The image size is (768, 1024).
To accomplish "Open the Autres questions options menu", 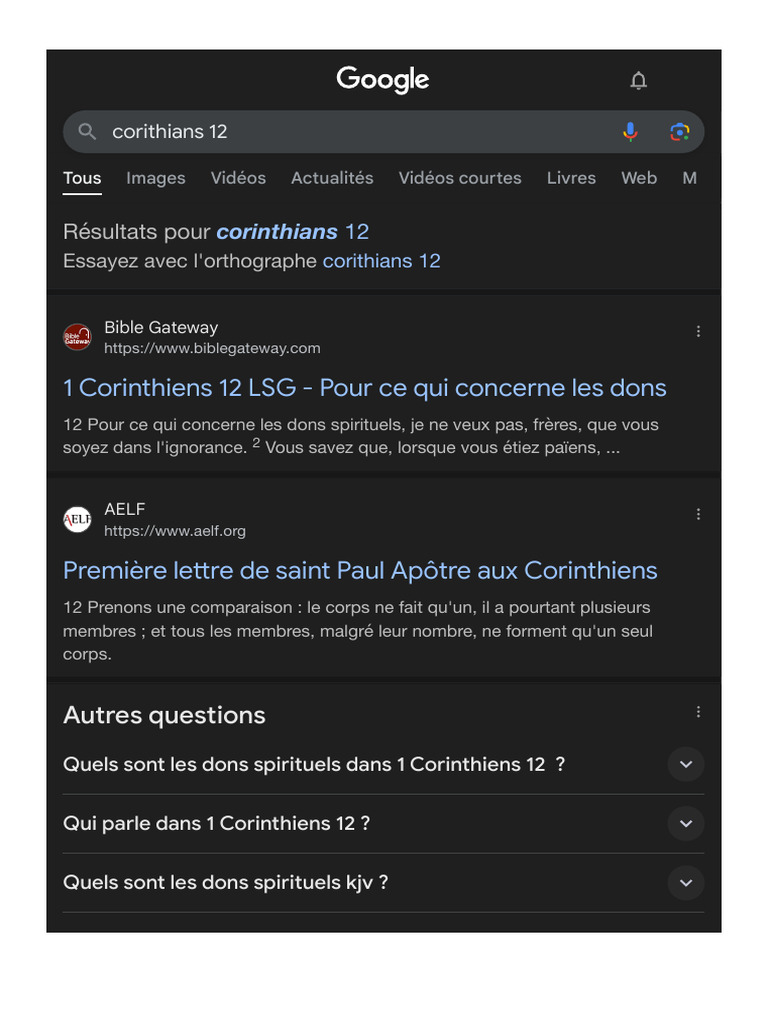I will click(698, 712).
